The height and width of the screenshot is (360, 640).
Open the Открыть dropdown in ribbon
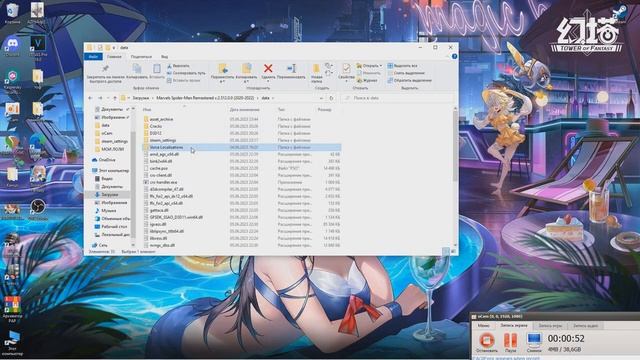pyautogui.click(x=369, y=66)
